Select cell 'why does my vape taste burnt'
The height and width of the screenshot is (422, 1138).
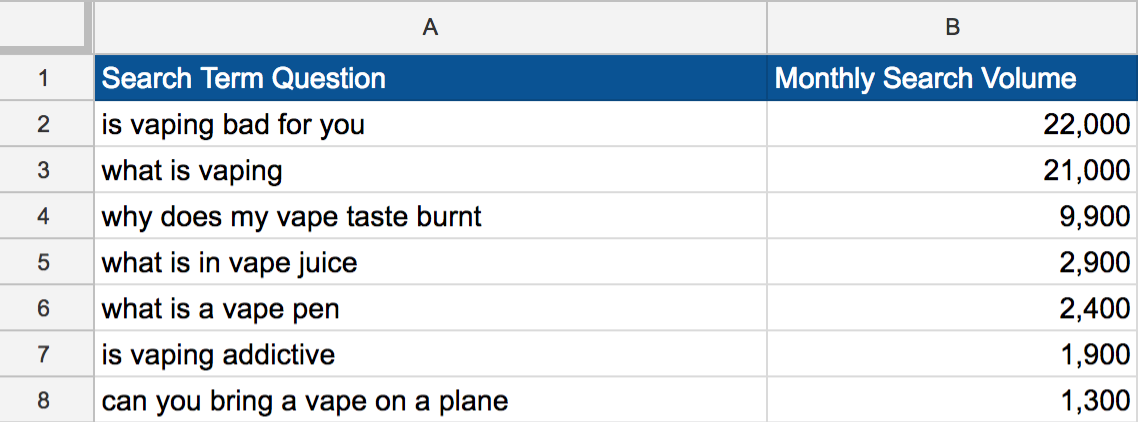point(430,216)
